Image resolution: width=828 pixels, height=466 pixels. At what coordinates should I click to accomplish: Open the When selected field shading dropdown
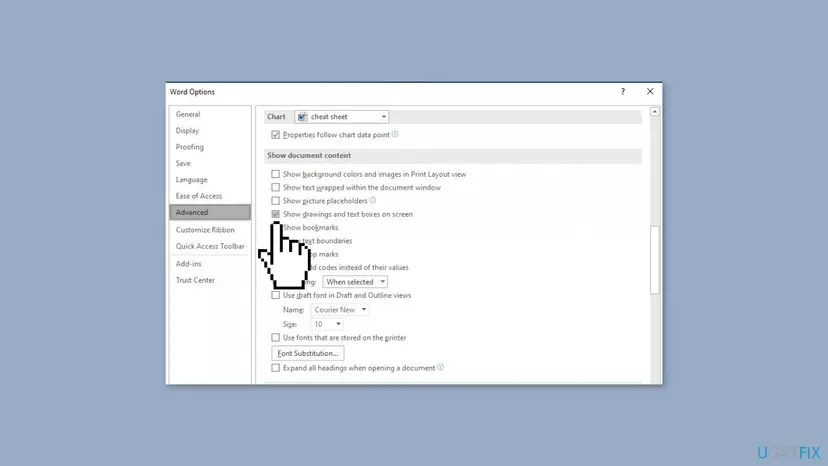click(355, 282)
